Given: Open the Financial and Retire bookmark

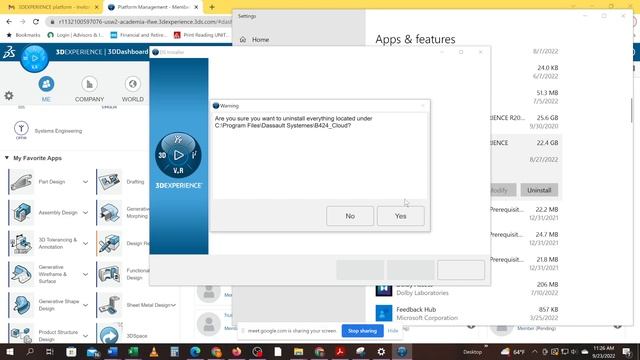Looking at the screenshot, I should tap(139, 35).
